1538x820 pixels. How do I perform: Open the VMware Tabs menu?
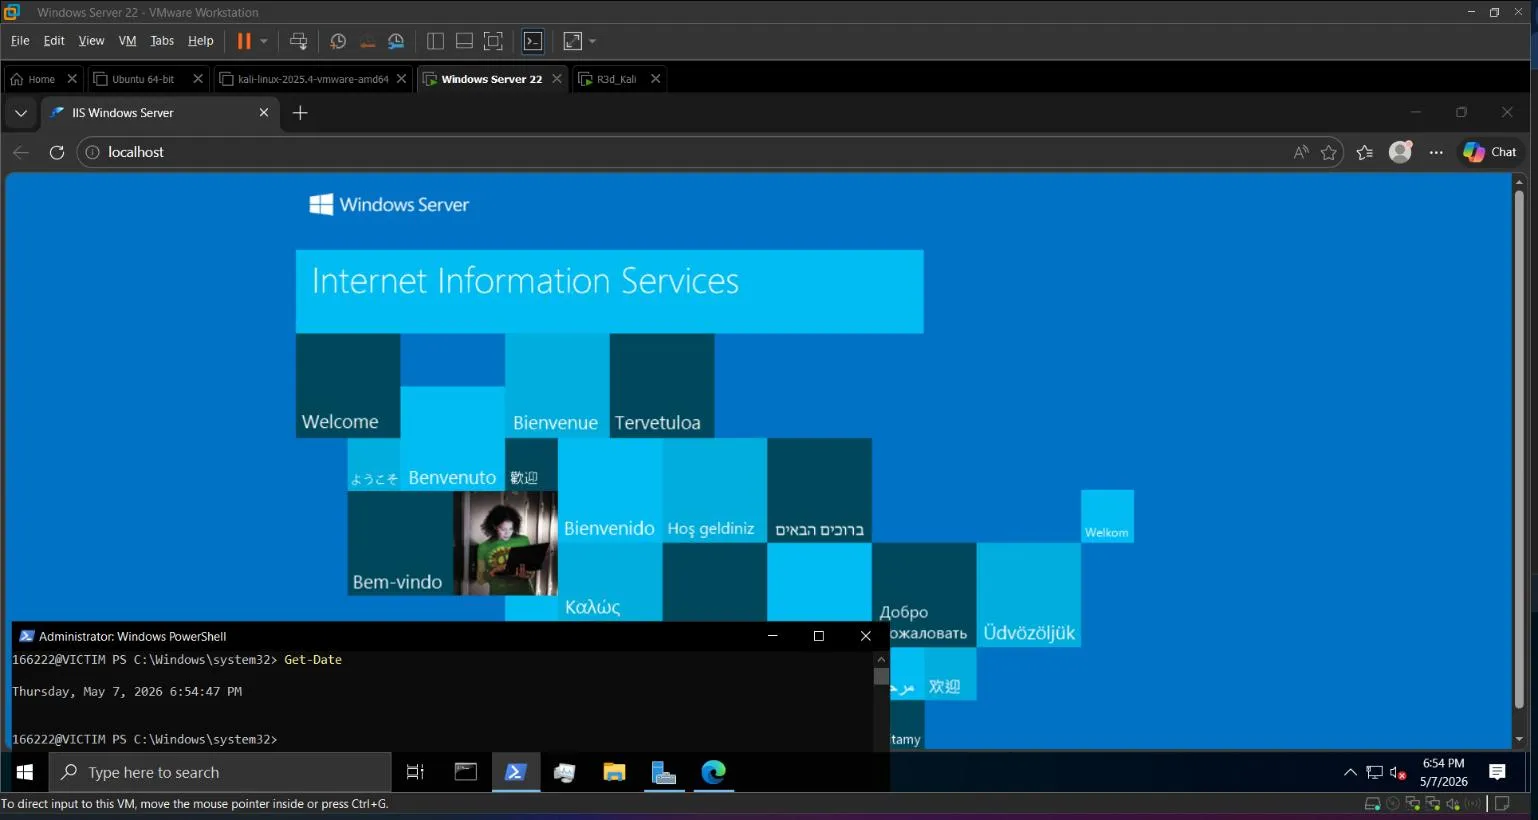[162, 41]
